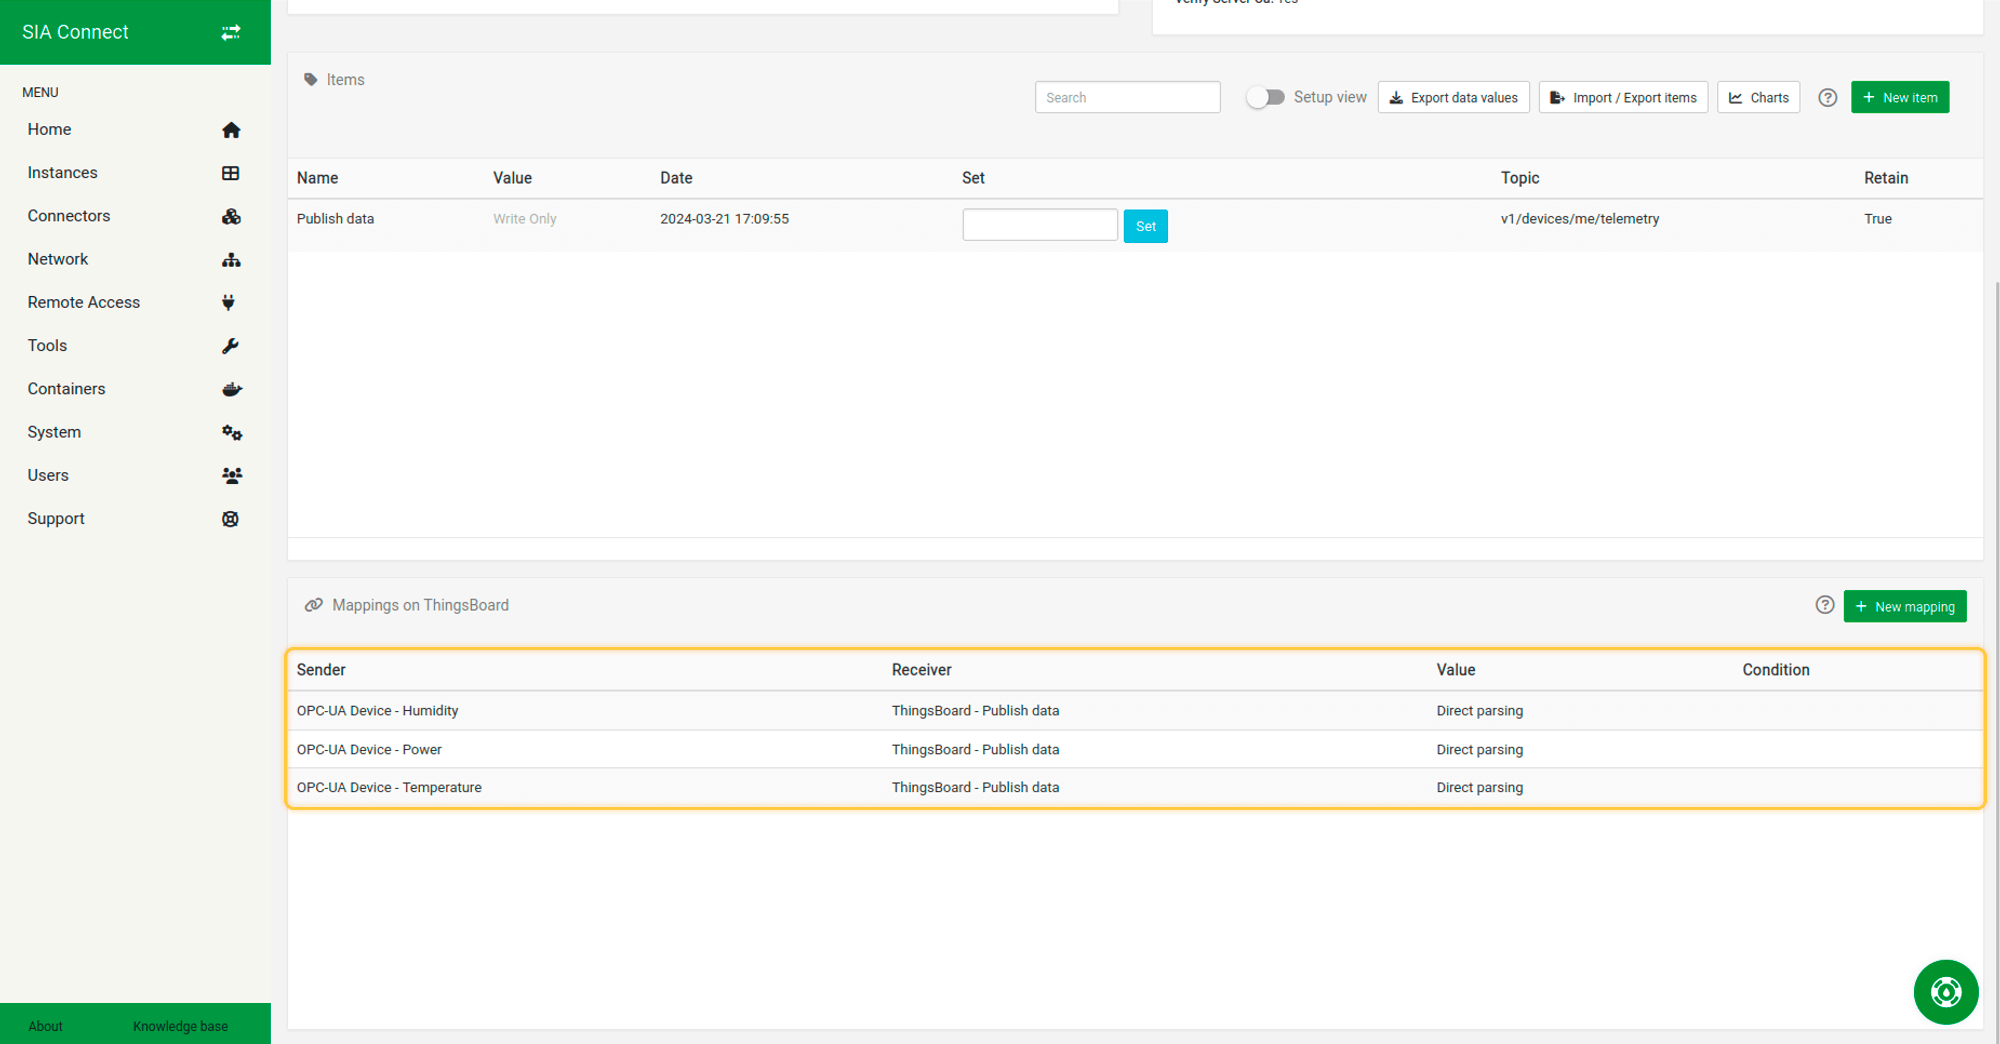Screen dimensions: 2000x1044
Task: Click the items Search field
Action: 1127,98
